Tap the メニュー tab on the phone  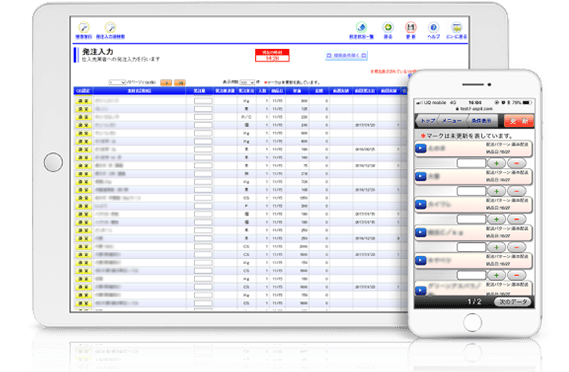pyautogui.click(x=451, y=121)
